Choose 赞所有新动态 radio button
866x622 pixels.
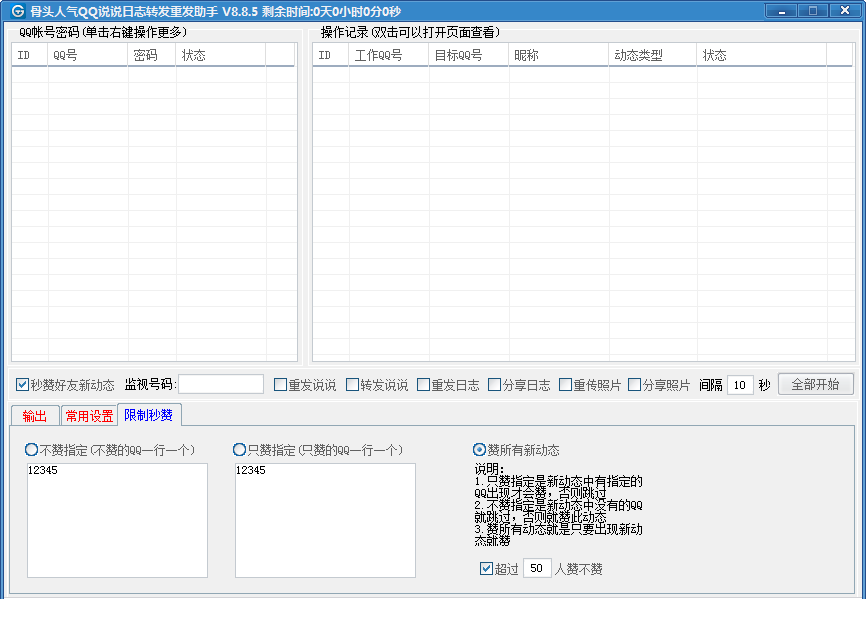[479, 450]
